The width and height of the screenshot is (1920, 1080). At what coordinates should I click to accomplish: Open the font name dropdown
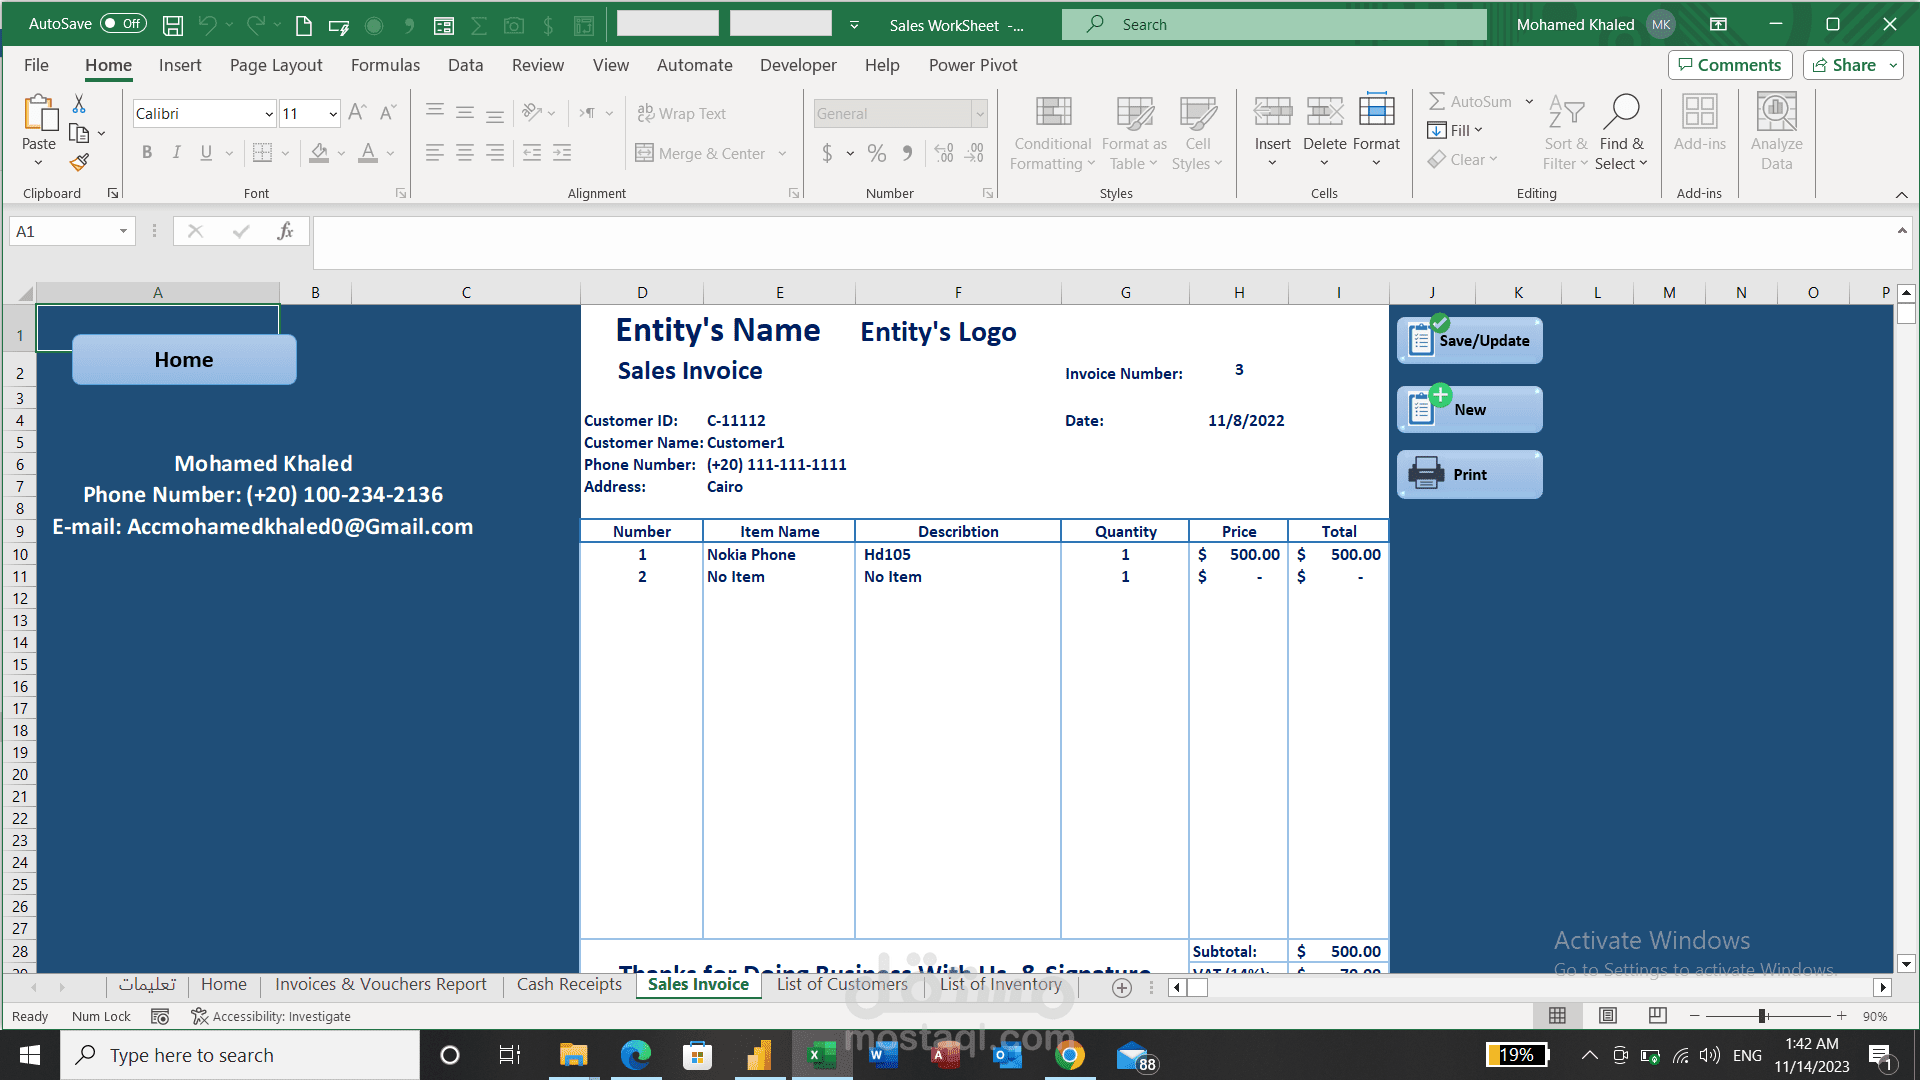269,114
